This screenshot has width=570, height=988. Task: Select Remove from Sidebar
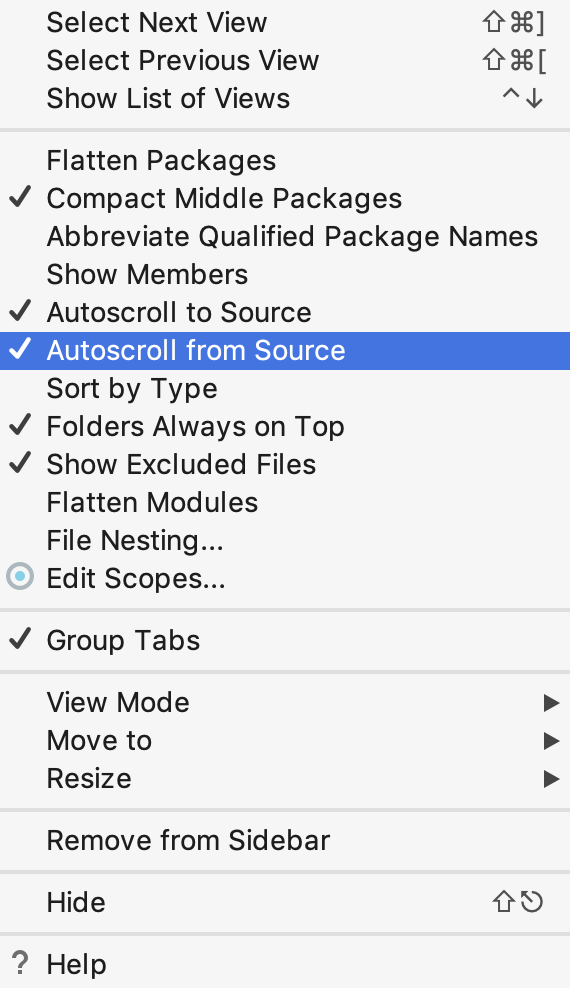pos(285,841)
